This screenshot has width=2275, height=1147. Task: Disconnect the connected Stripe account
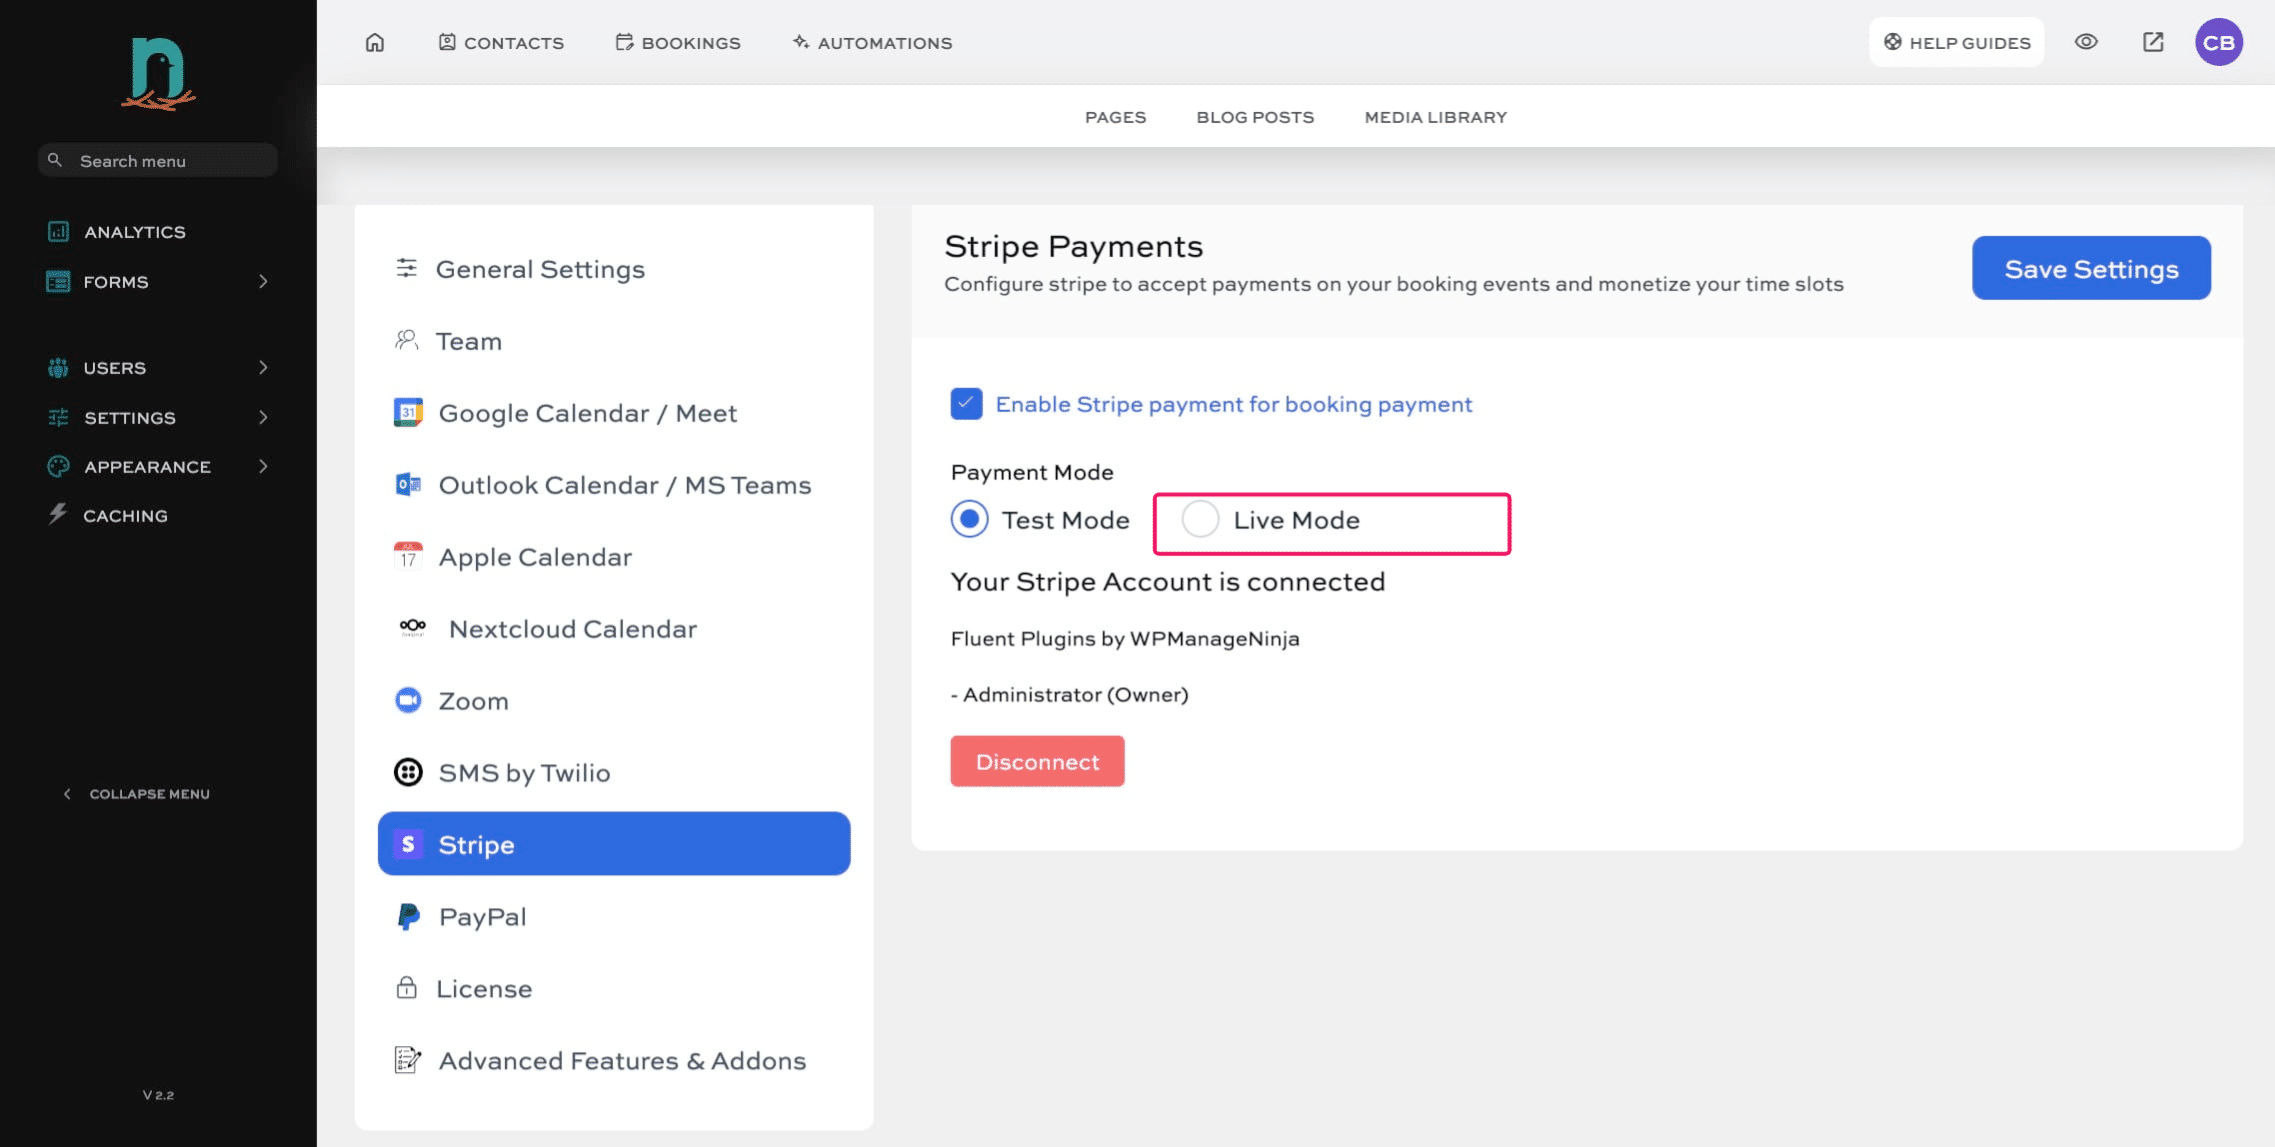(x=1037, y=760)
